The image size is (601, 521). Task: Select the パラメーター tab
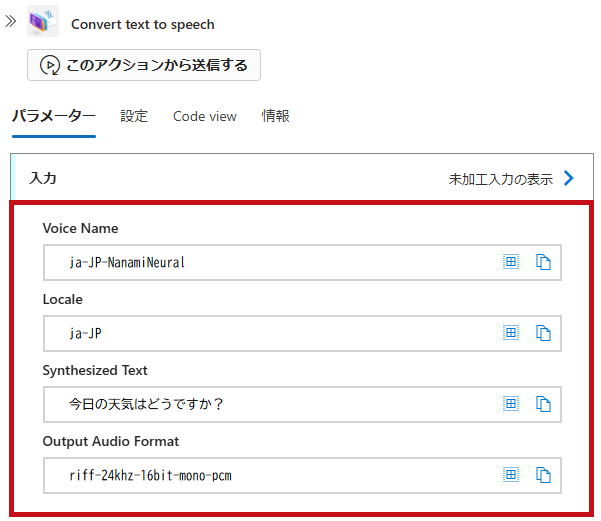pyautogui.click(x=54, y=116)
